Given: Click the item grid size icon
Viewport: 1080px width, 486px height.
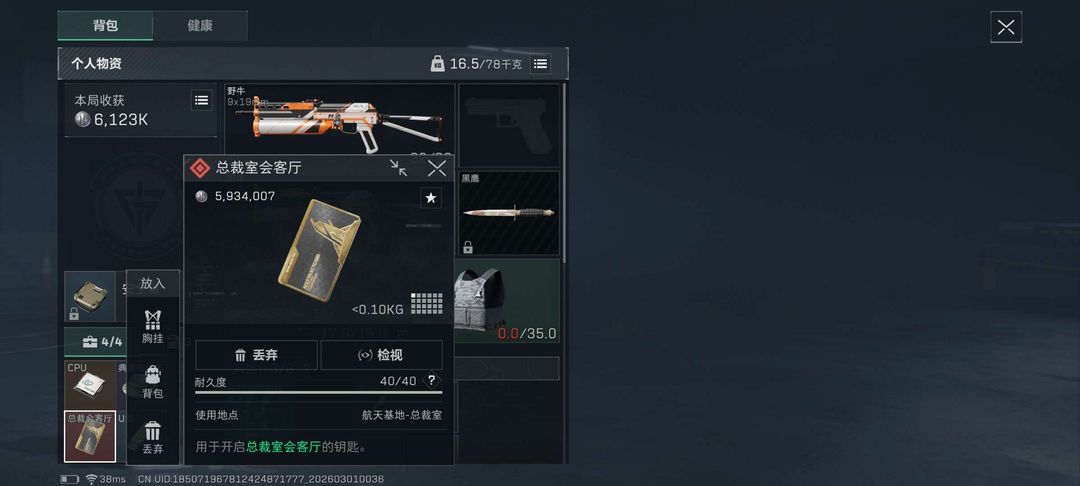Looking at the screenshot, I should [427, 304].
